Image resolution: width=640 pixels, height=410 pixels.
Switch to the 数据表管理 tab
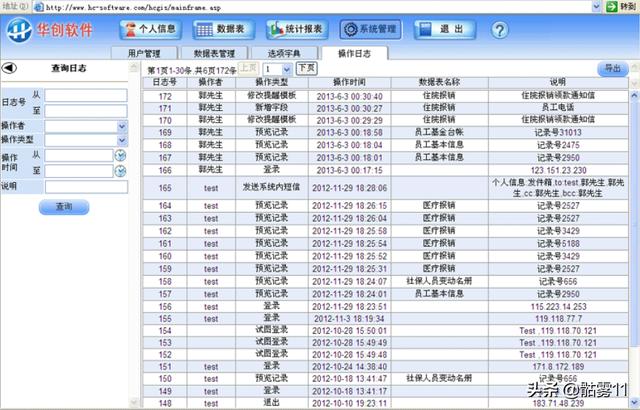pos(214,53)
